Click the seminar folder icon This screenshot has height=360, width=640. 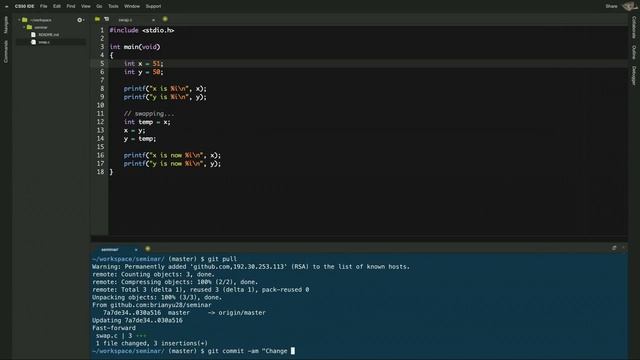29,27
